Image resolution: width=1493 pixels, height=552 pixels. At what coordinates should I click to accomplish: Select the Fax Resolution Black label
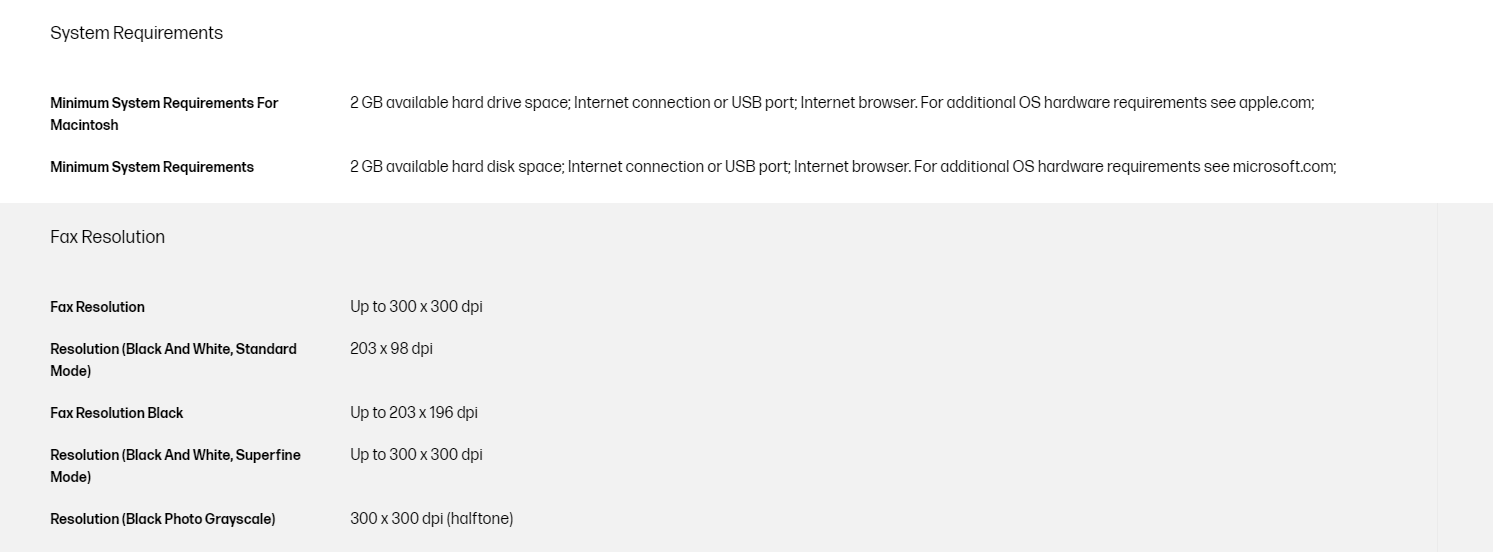(117, 413)
